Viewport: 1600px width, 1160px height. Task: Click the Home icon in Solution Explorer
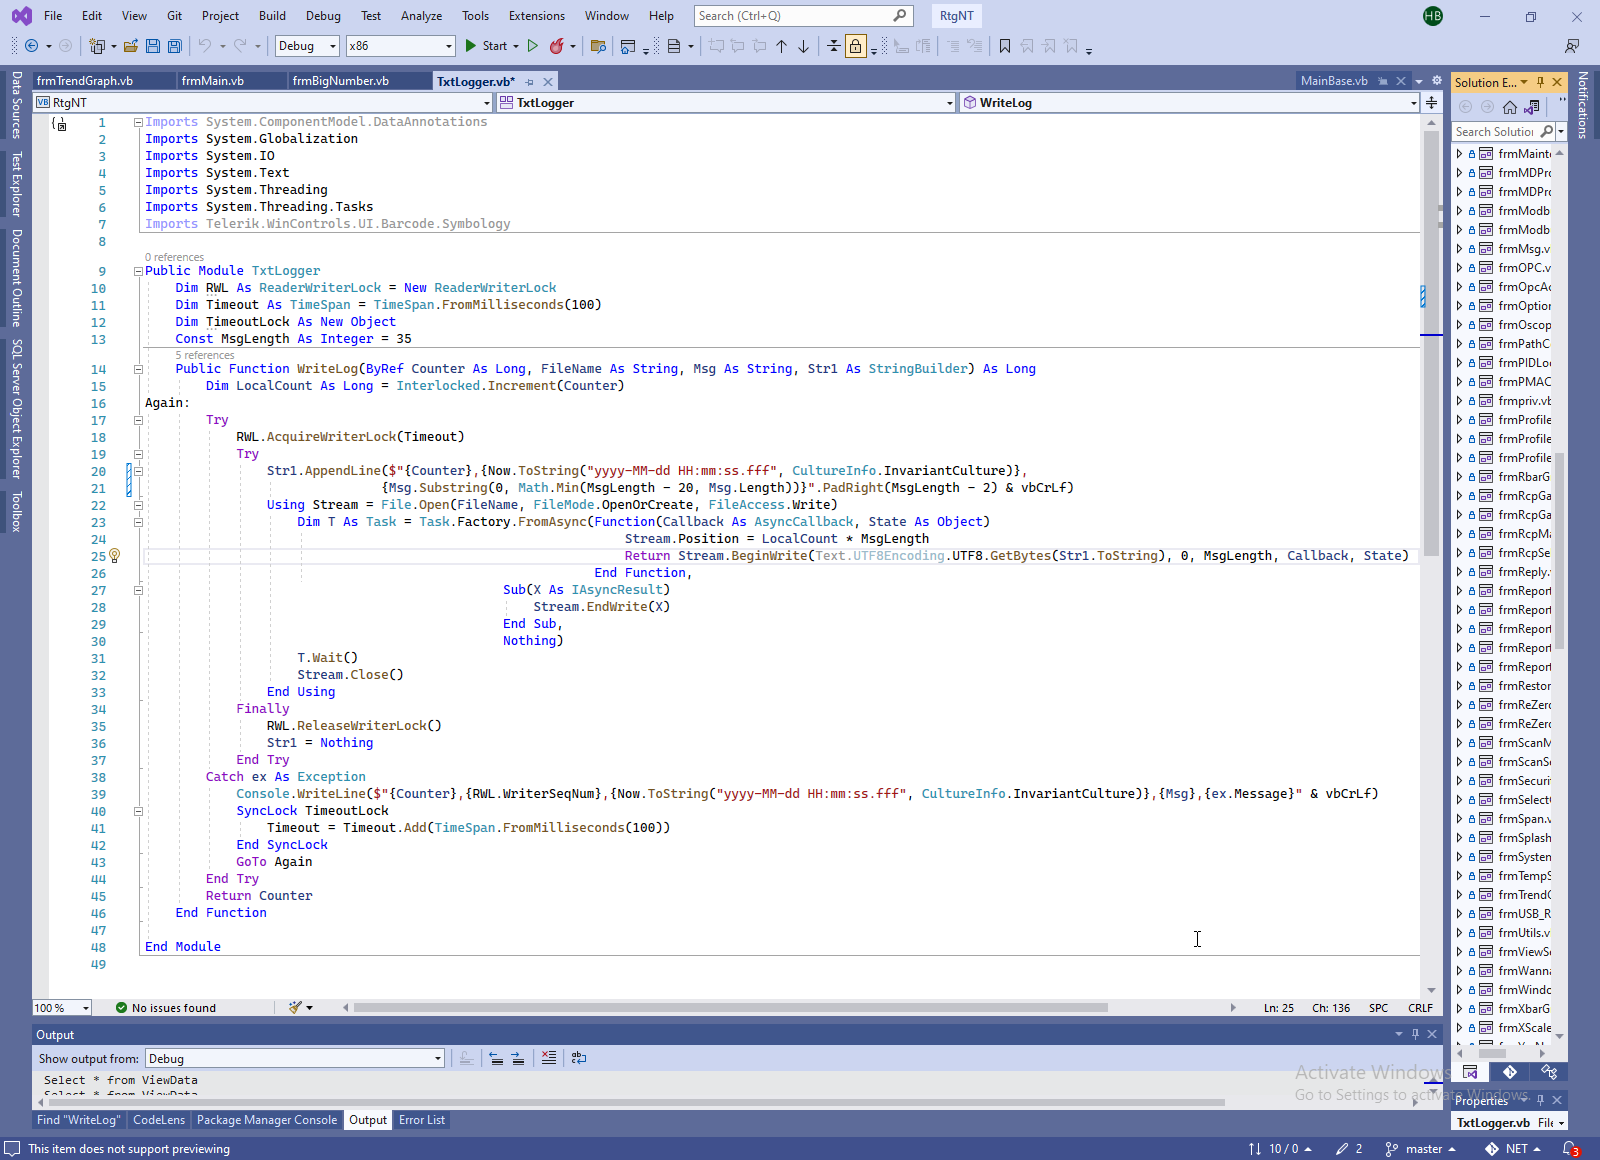(1510, 107)
